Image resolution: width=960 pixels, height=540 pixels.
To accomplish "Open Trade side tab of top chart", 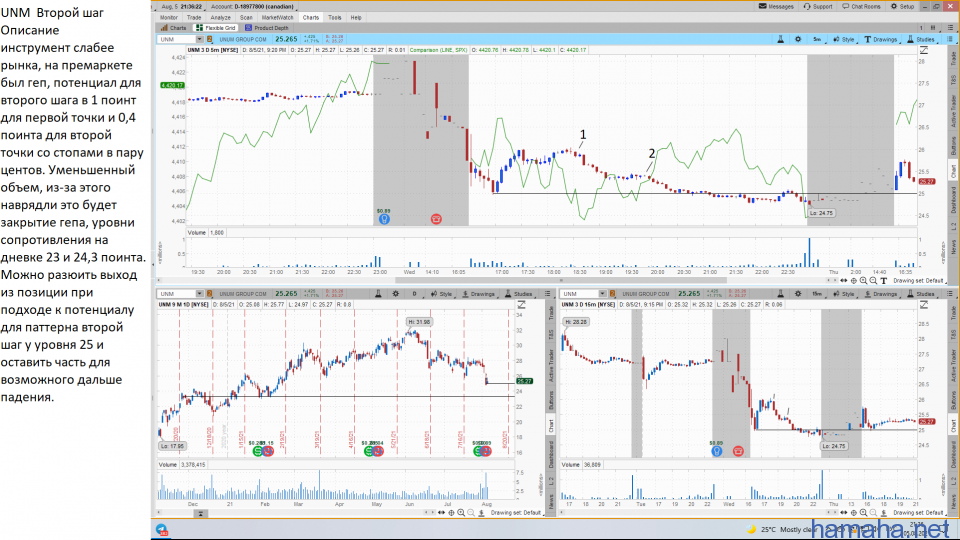I will [953, 58].
